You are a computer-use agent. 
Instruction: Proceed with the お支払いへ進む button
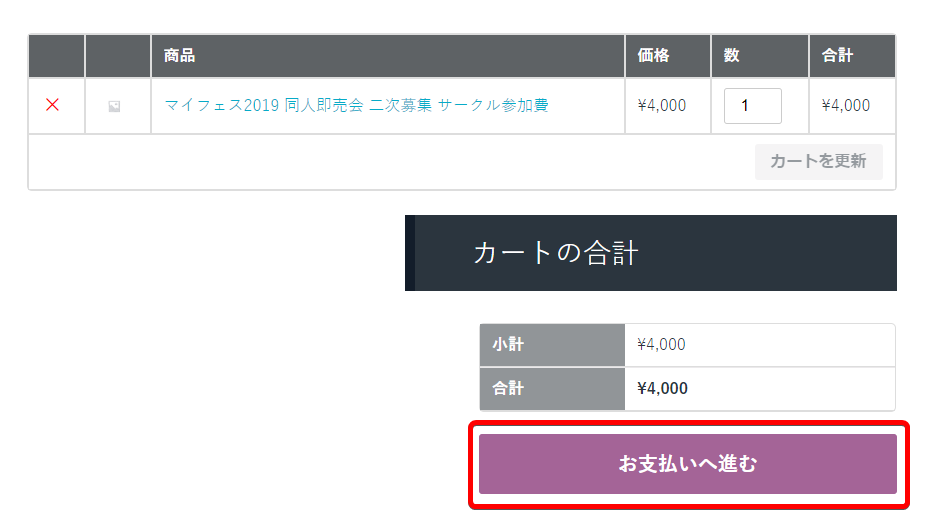[x=688, y=464]
